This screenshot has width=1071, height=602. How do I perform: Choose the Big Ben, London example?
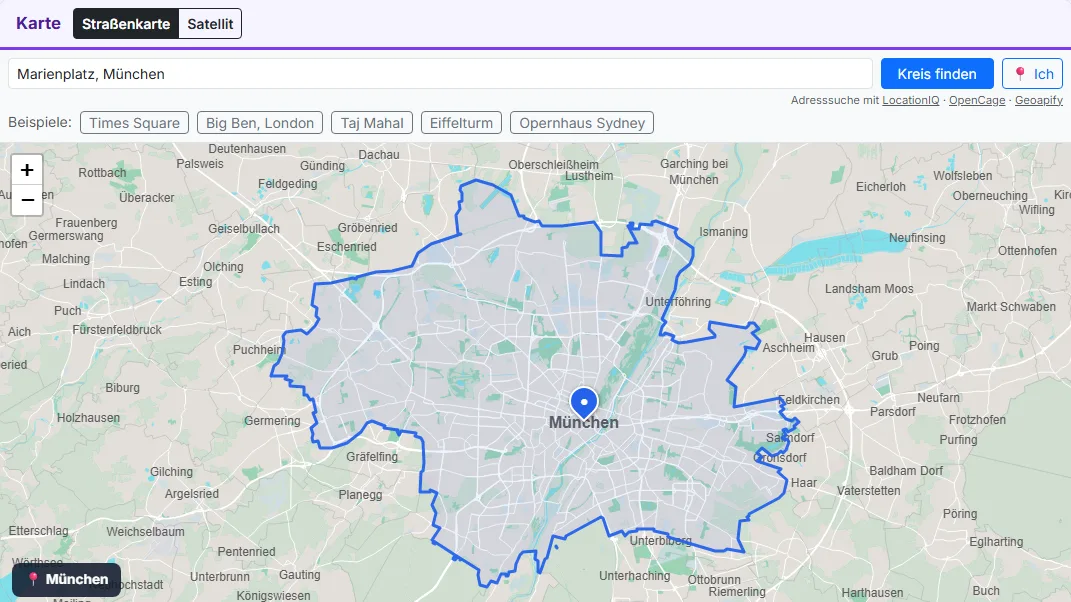pyautogui.click(x=260, y=123)
